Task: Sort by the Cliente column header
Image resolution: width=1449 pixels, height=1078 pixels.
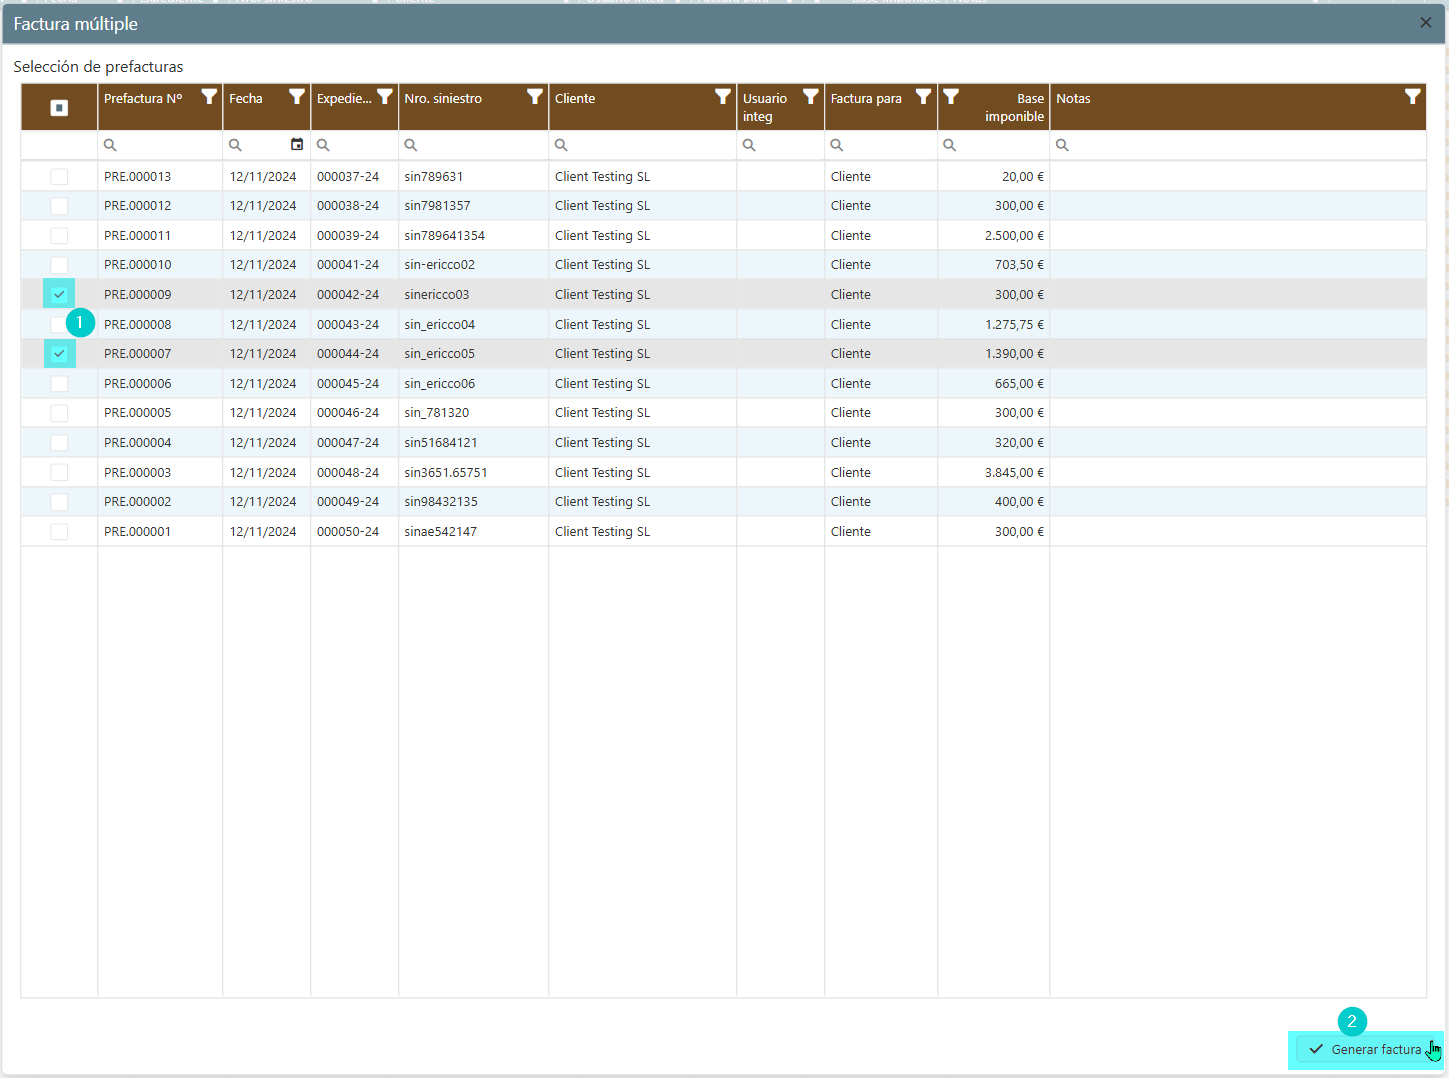Action: coord(620,99)
